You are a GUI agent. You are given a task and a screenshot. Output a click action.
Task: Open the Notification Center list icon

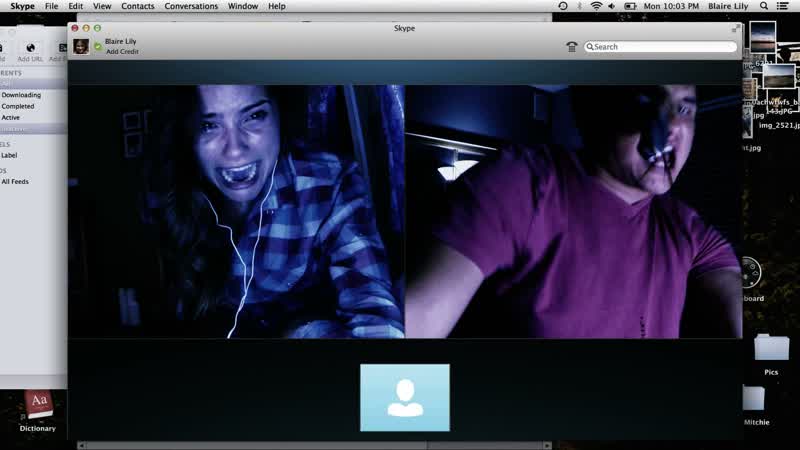coord(782,6)
